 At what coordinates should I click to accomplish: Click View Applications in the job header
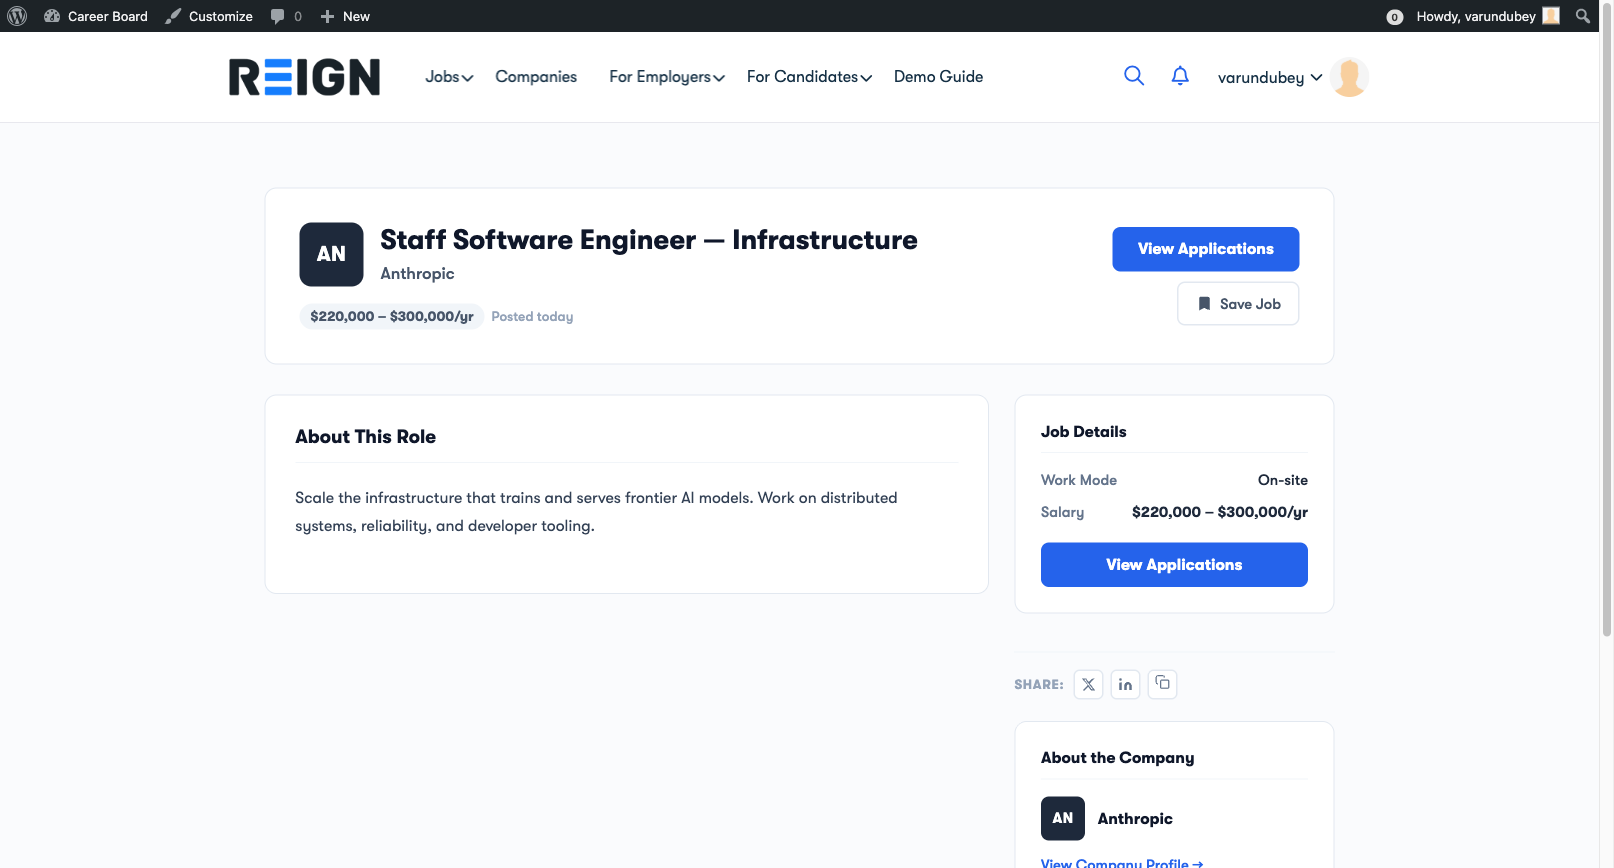(1206, 249)
